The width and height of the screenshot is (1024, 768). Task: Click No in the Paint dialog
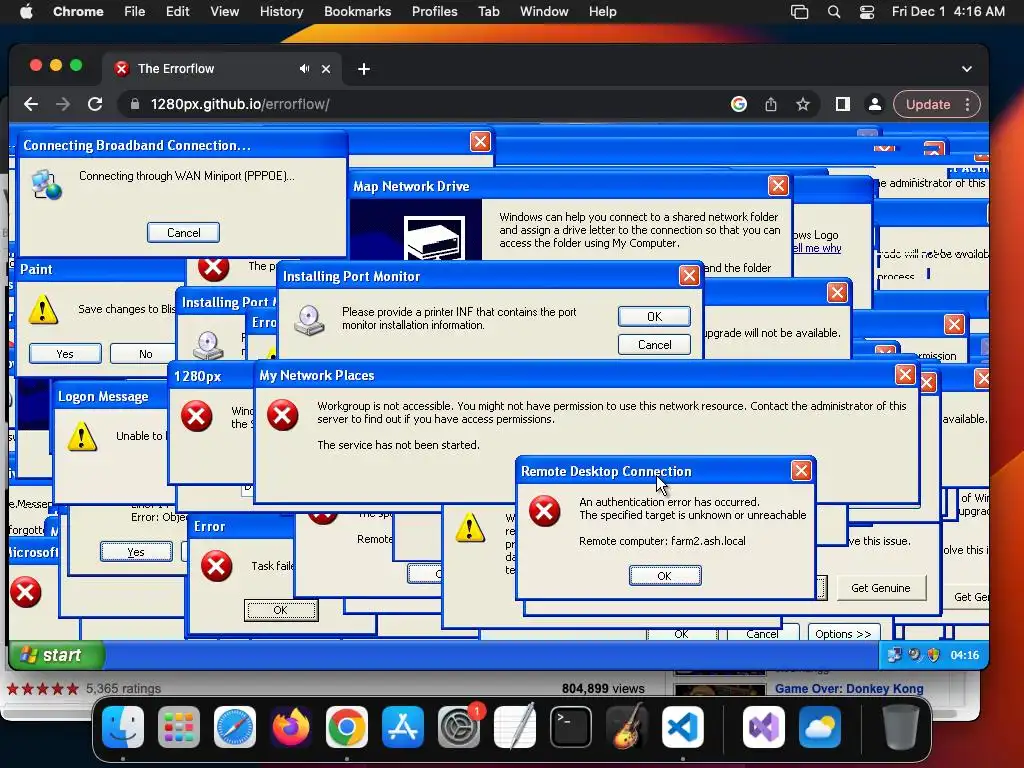pyautogui.click(x=145, y=354)
